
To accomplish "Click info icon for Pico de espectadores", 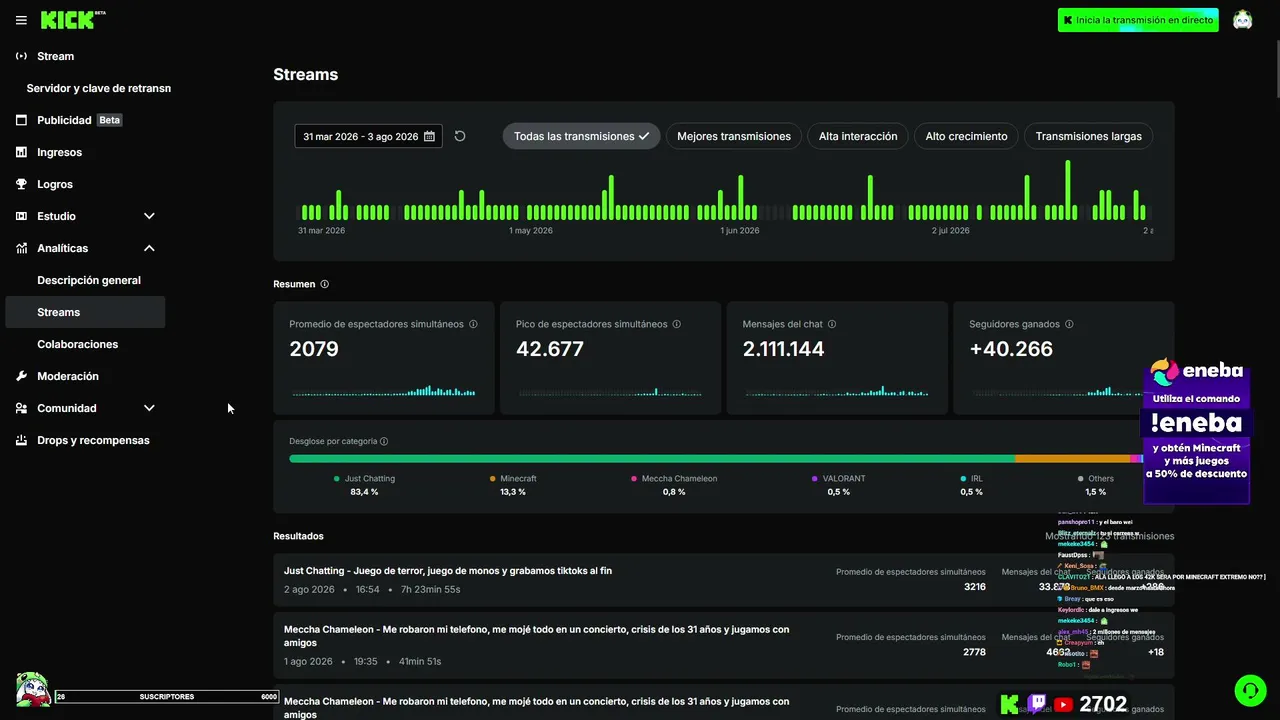I will coord(677,324).
